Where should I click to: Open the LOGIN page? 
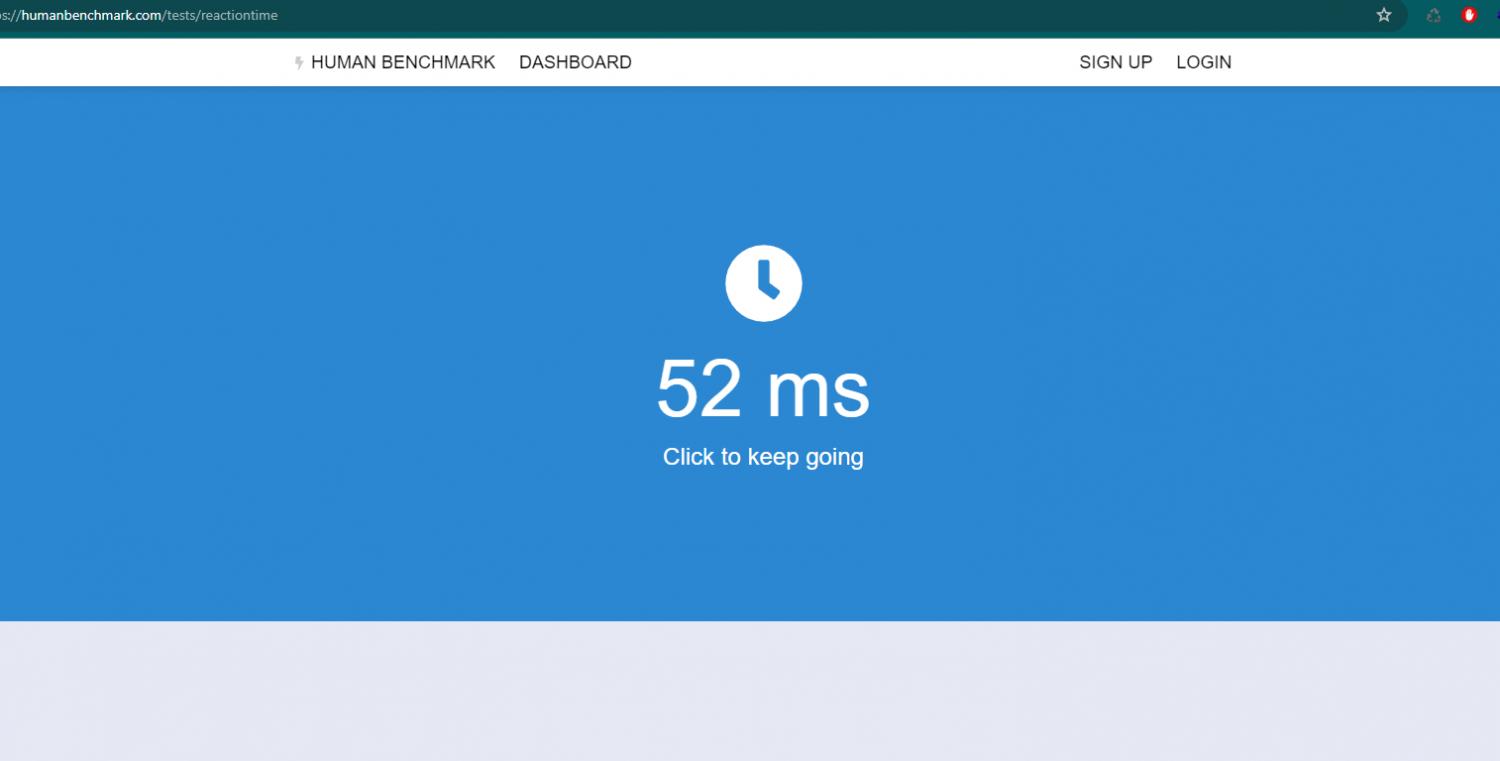point(1203,62)
